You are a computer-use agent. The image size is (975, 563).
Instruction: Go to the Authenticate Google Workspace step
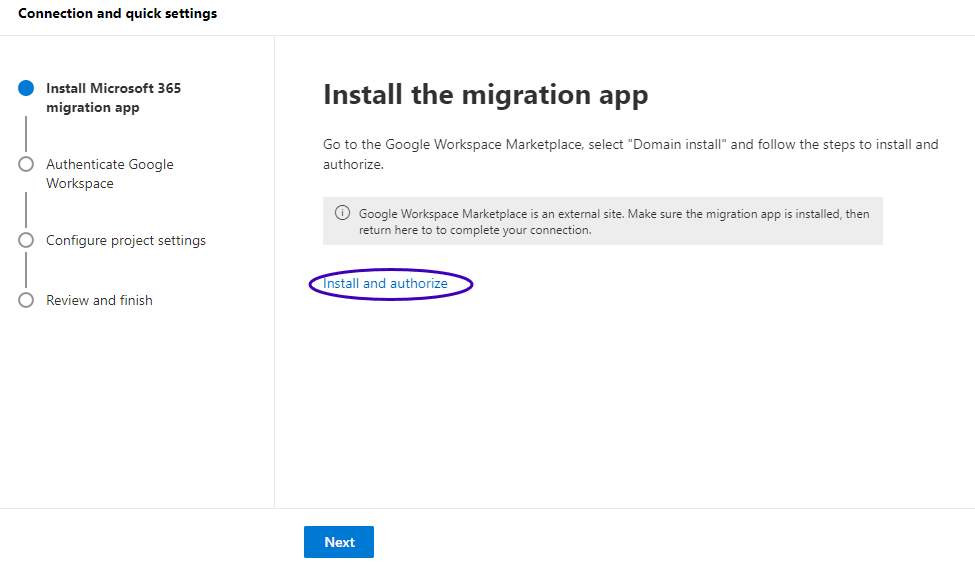pos(109,174)
